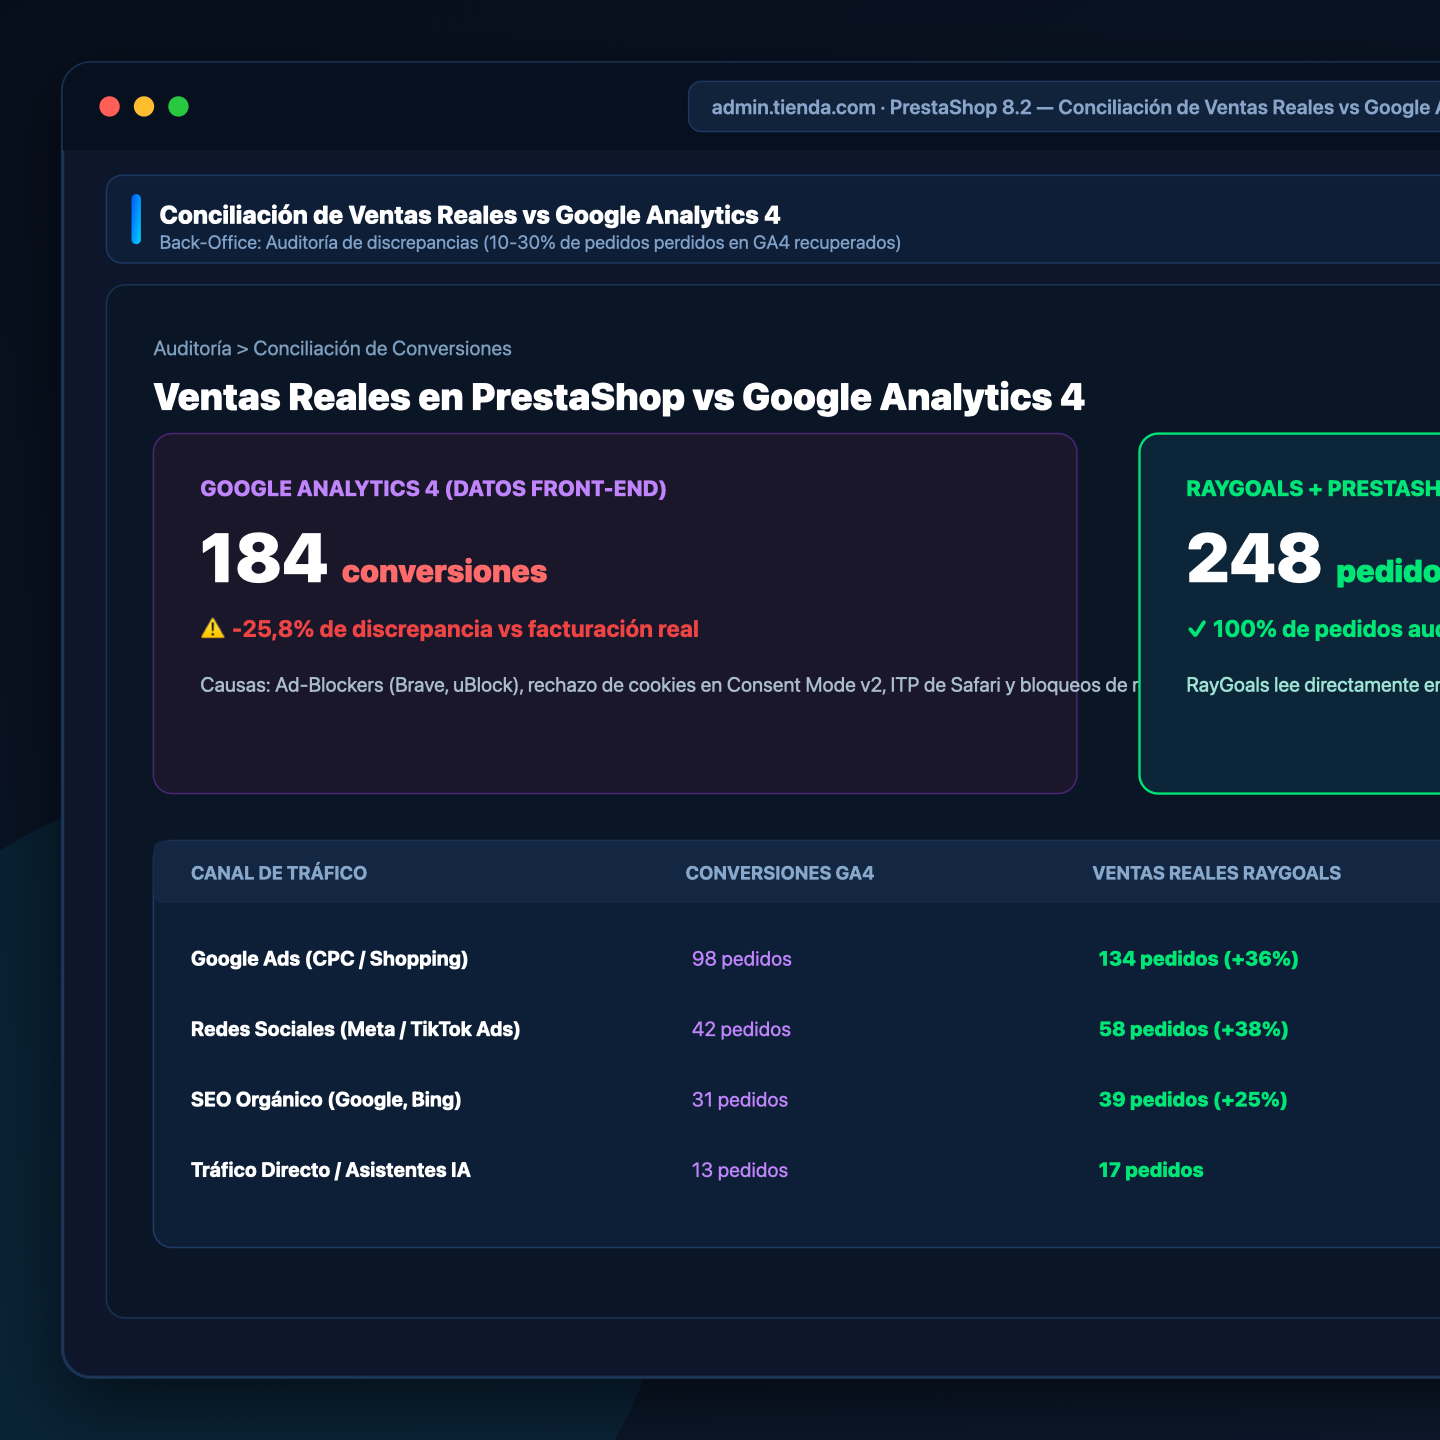Click the admin.tienda.com address bar

pyautogui.click(x=1064, y=107)
